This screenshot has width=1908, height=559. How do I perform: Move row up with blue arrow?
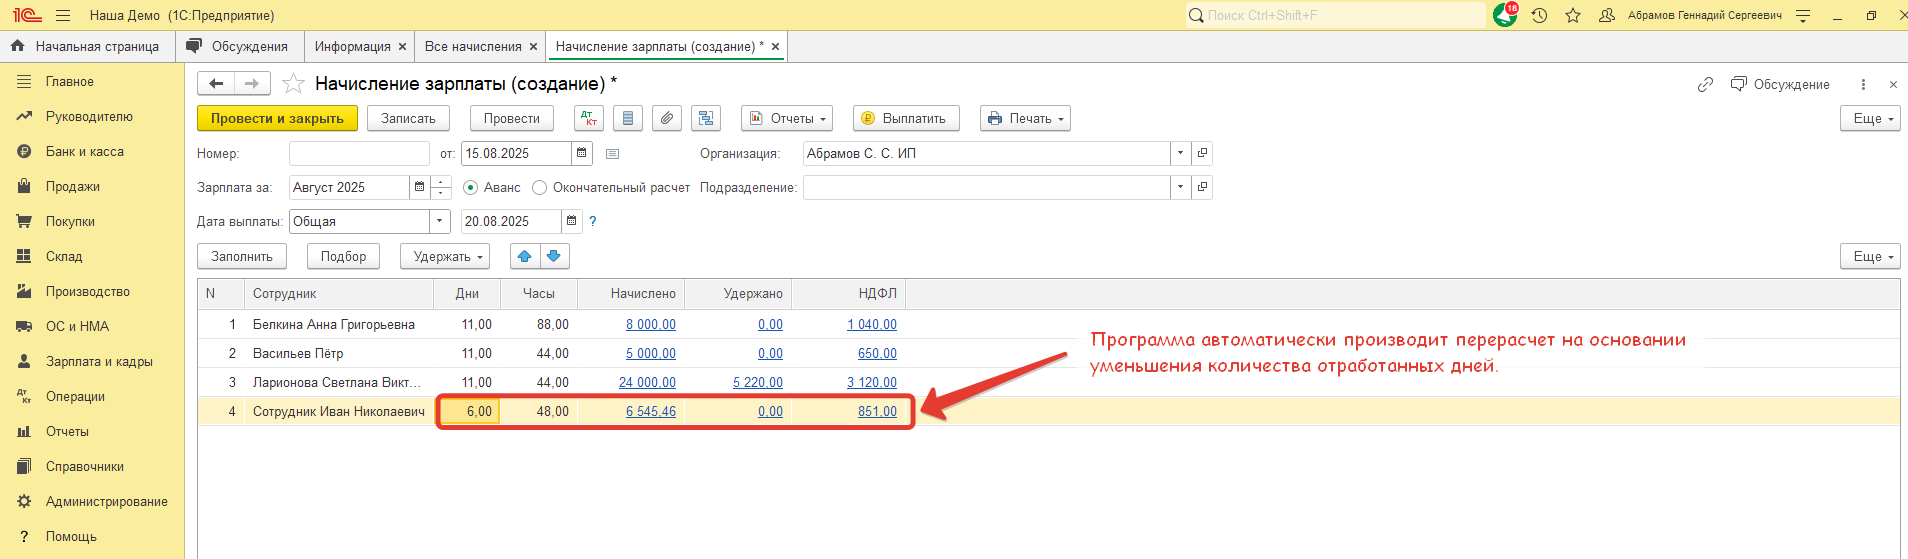tap(525, 256)
